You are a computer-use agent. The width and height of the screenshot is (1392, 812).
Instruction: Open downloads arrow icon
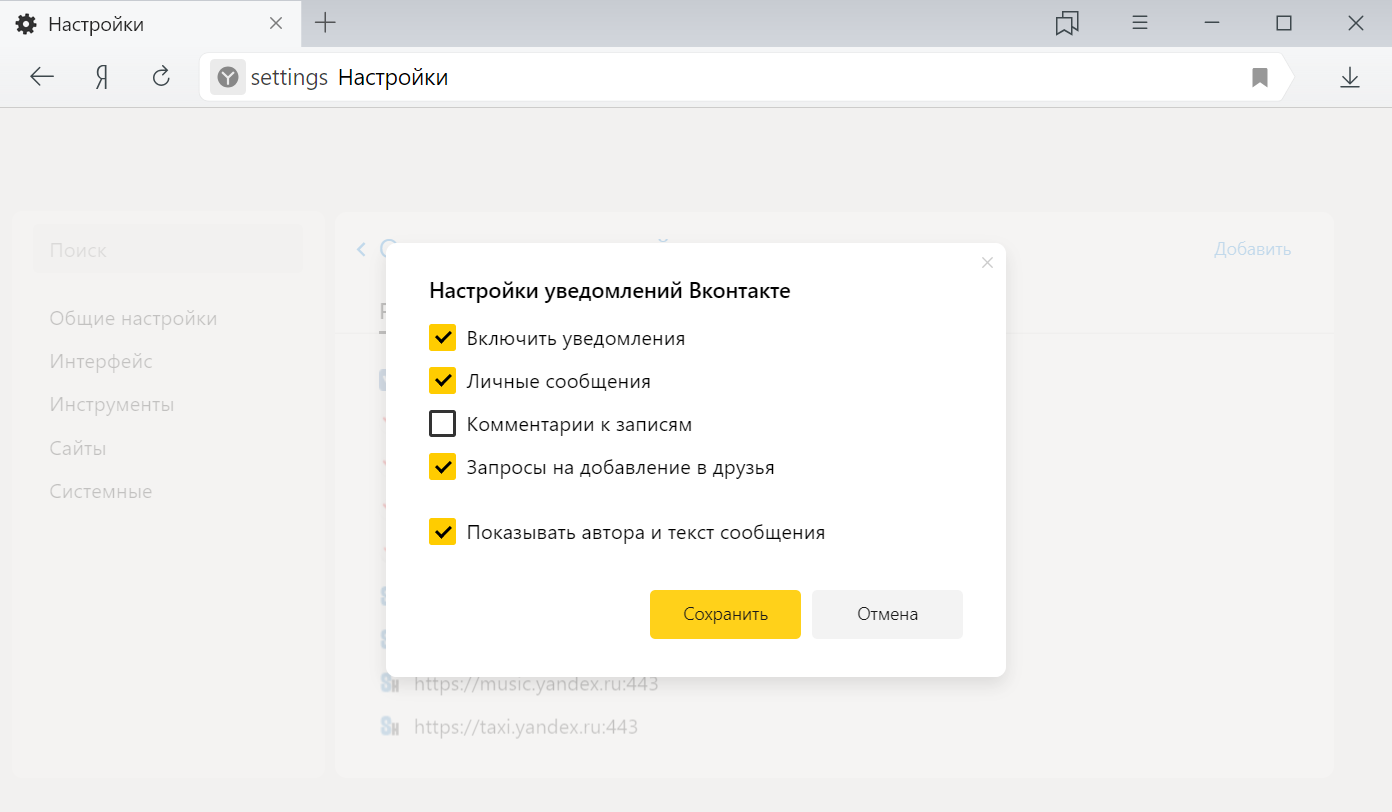coord(1350,77)
